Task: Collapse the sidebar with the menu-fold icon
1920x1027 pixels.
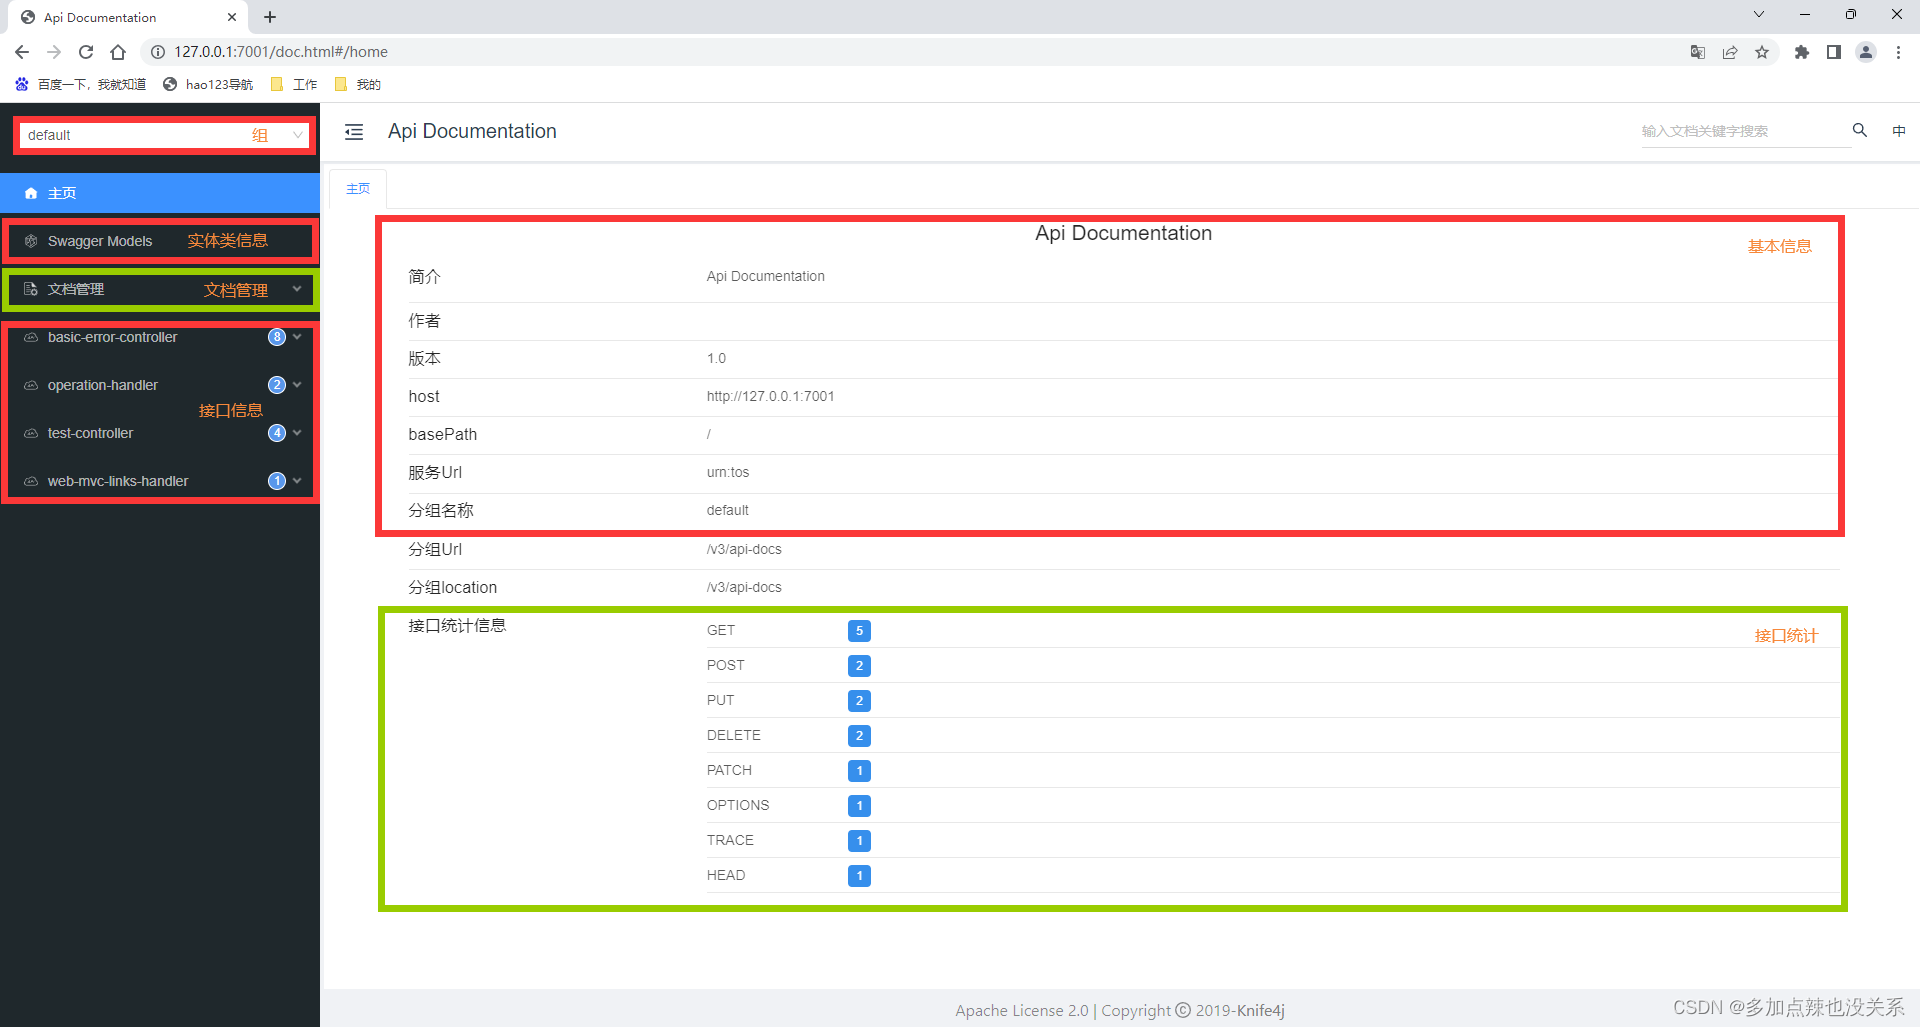Action: (x=354, y=132)
